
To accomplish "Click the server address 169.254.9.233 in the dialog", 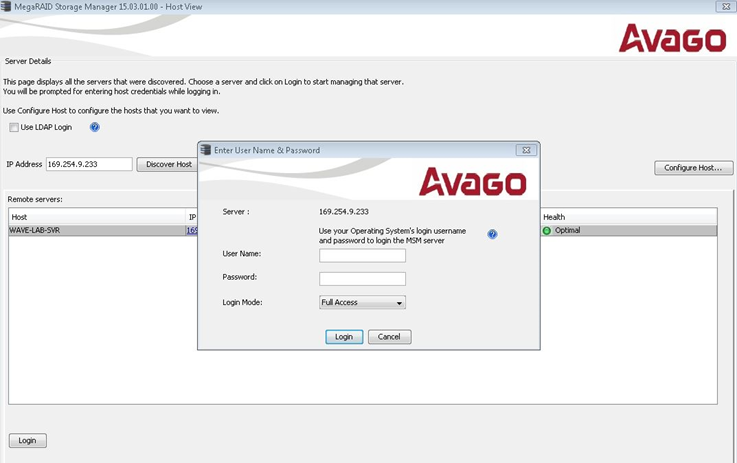I will tap(344, 212).
